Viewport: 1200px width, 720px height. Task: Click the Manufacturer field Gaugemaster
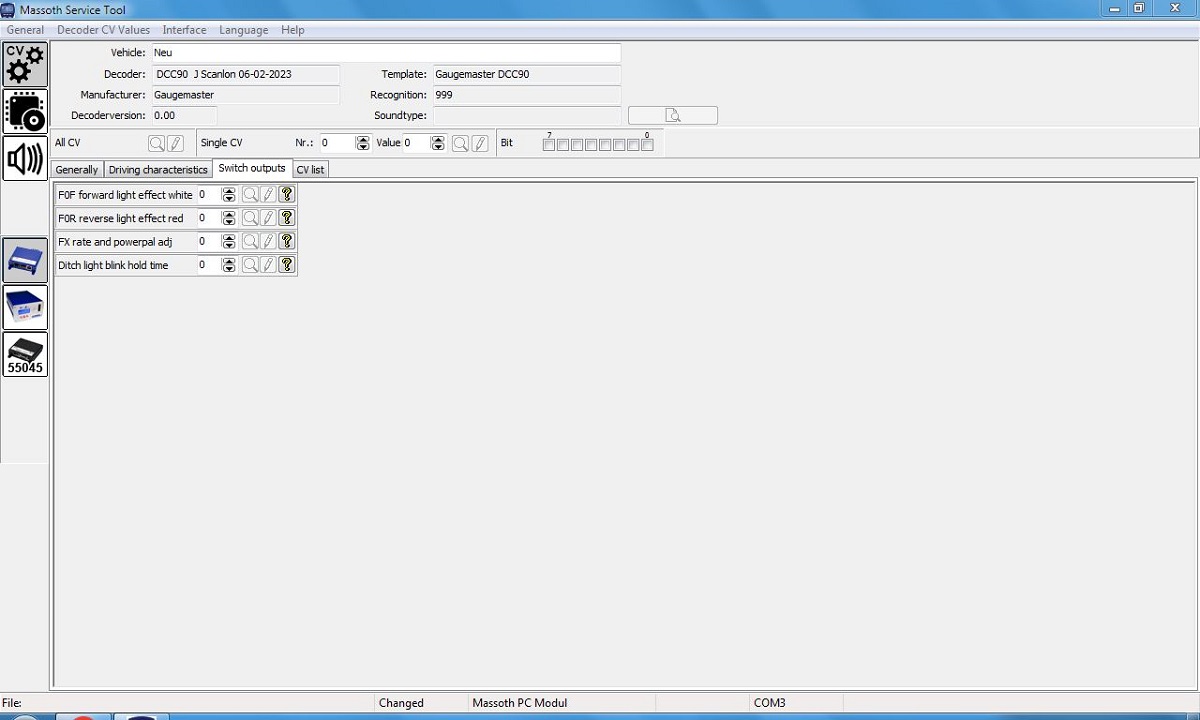245,95
